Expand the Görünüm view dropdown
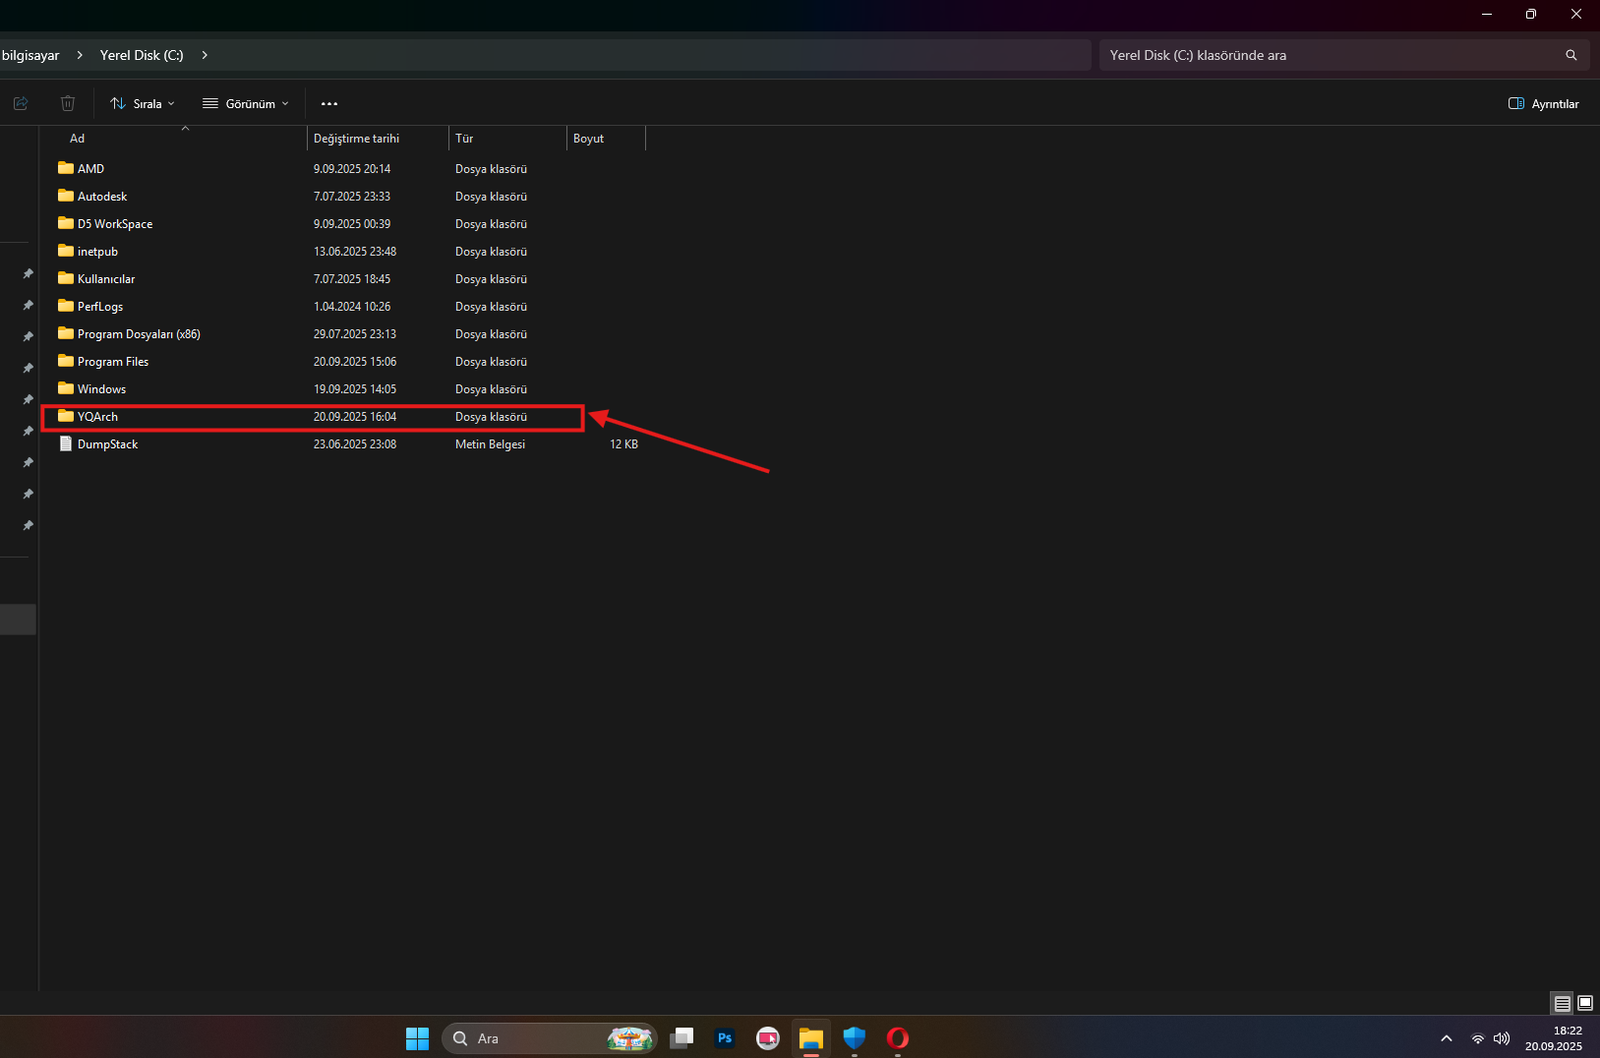1600x1058 pixels. tap(246, 104)
